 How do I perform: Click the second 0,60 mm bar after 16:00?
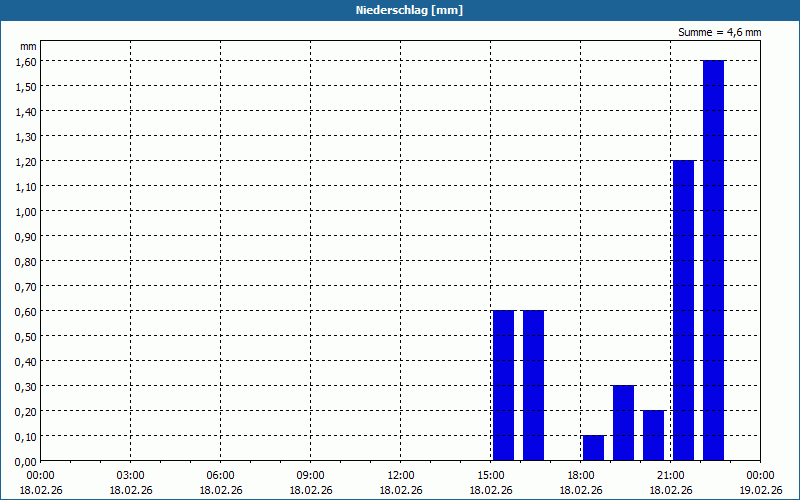tap(533, 385)
